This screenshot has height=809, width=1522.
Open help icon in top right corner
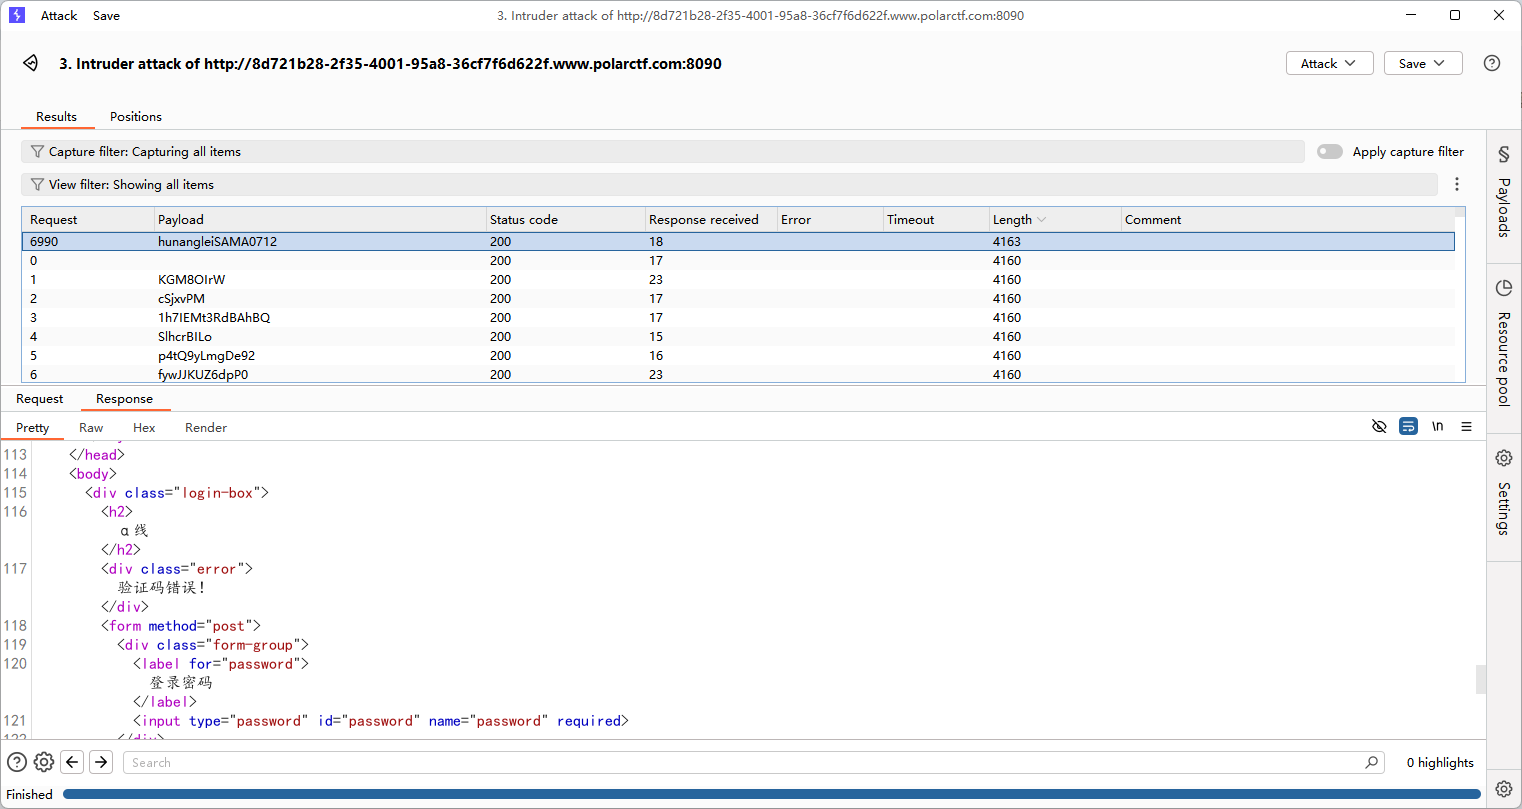tap(1491, 63)
